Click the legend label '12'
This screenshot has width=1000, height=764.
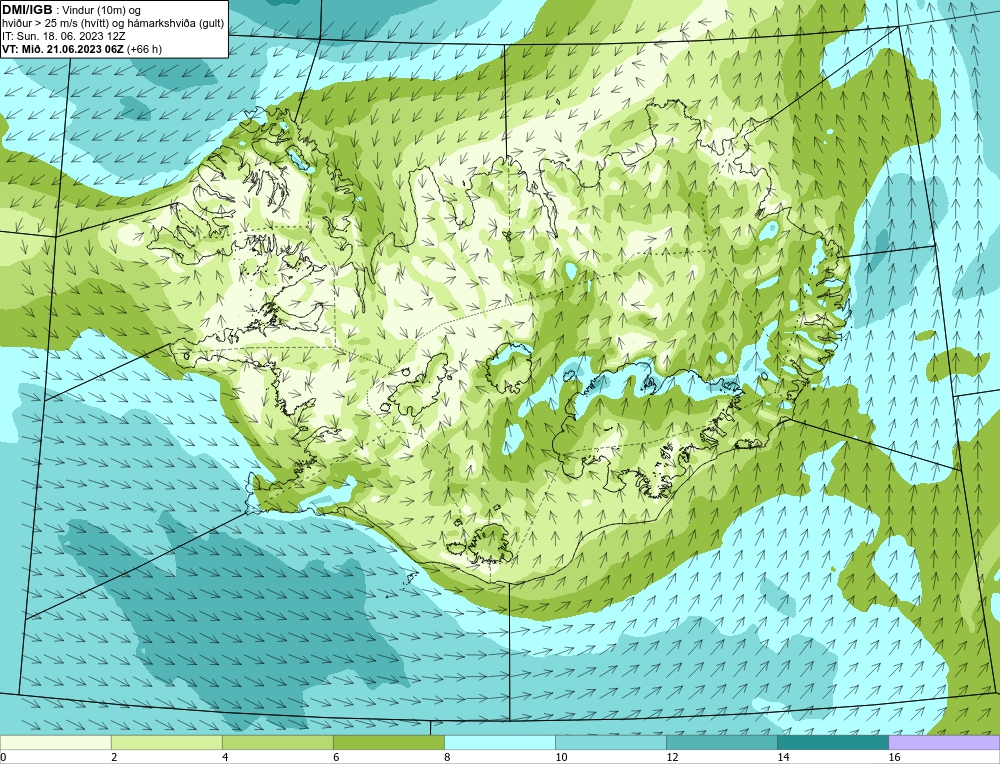click(x=672, y=757)
